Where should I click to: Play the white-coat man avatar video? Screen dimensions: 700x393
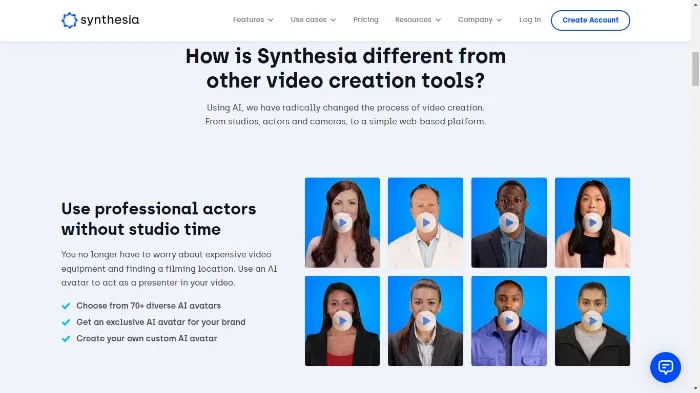click(425, 222)
